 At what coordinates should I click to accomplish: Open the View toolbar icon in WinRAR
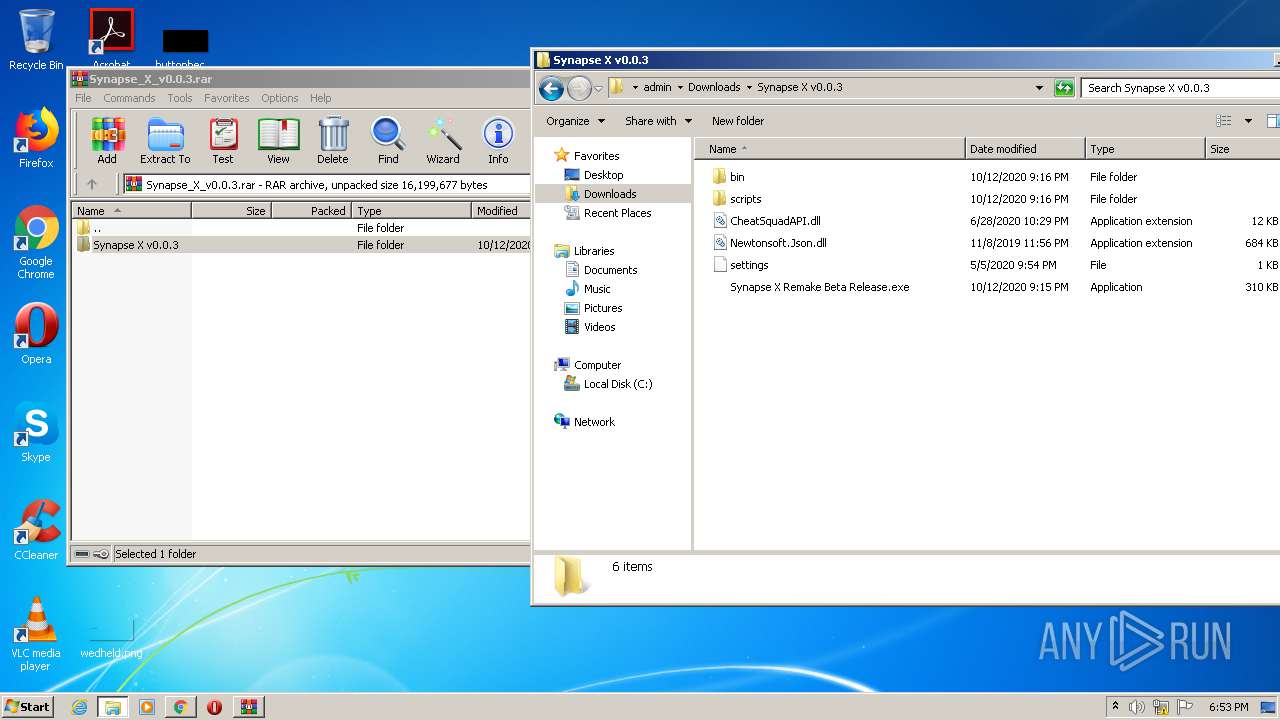pyautogui.click(x=278, y=141)
